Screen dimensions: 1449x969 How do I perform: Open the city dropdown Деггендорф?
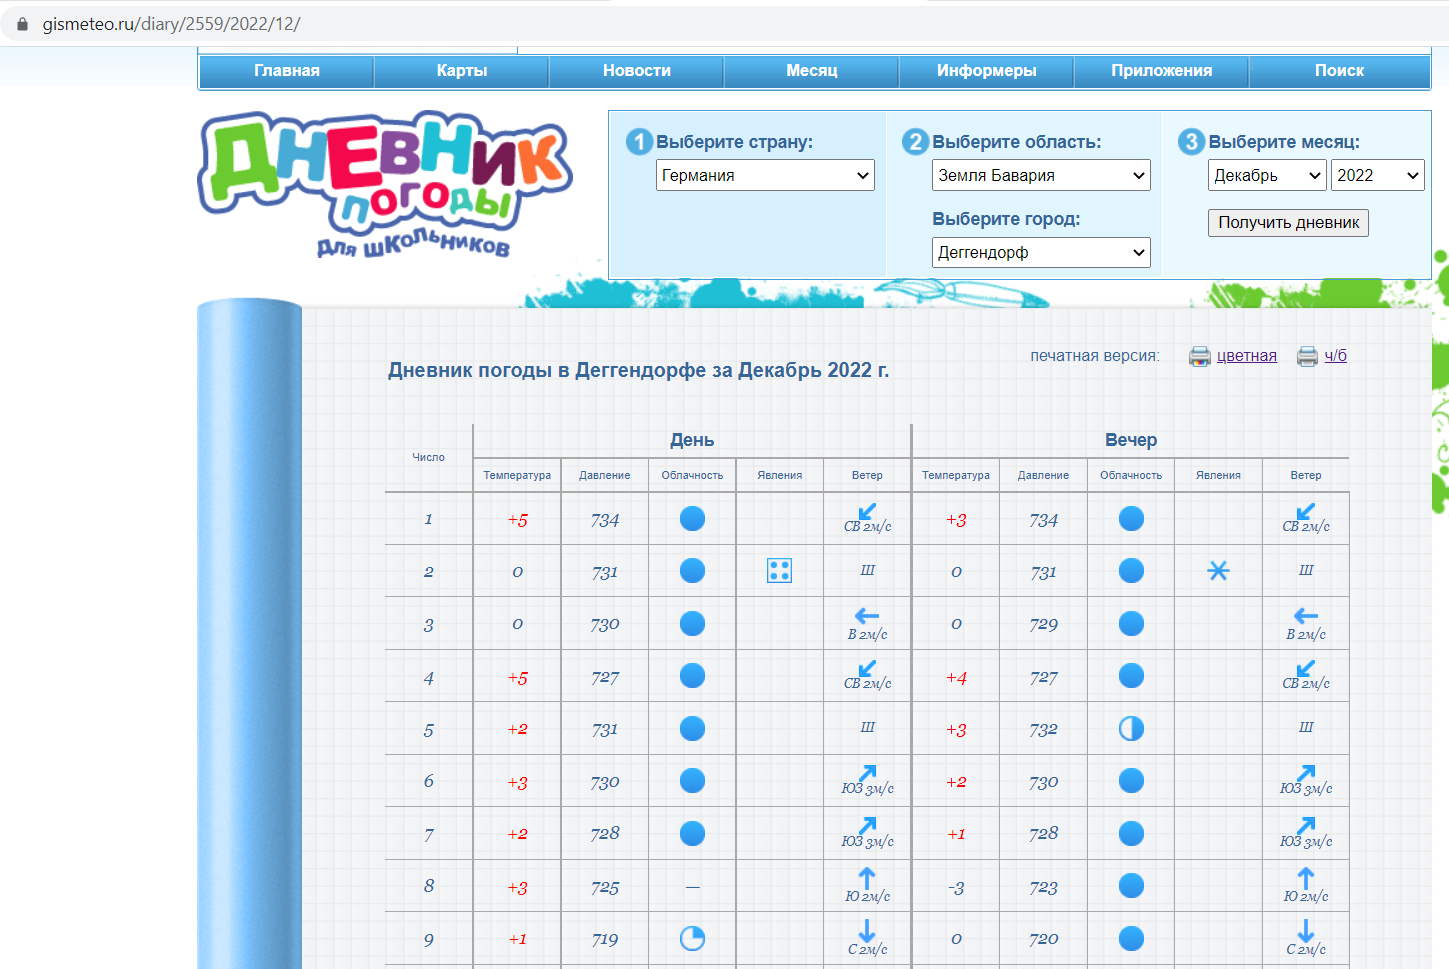click(x=1041, y=252)
